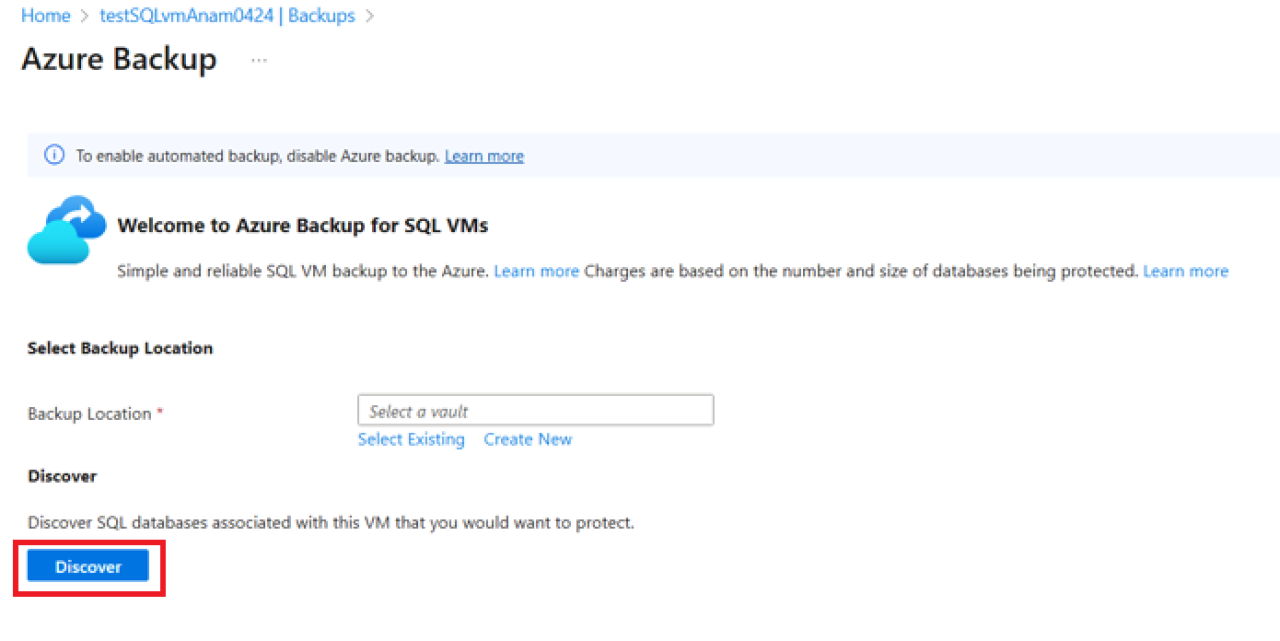Open the ellipsis menu beside Azure Backup
Viewport: 1280px width, 641px height.
[259, 60]
